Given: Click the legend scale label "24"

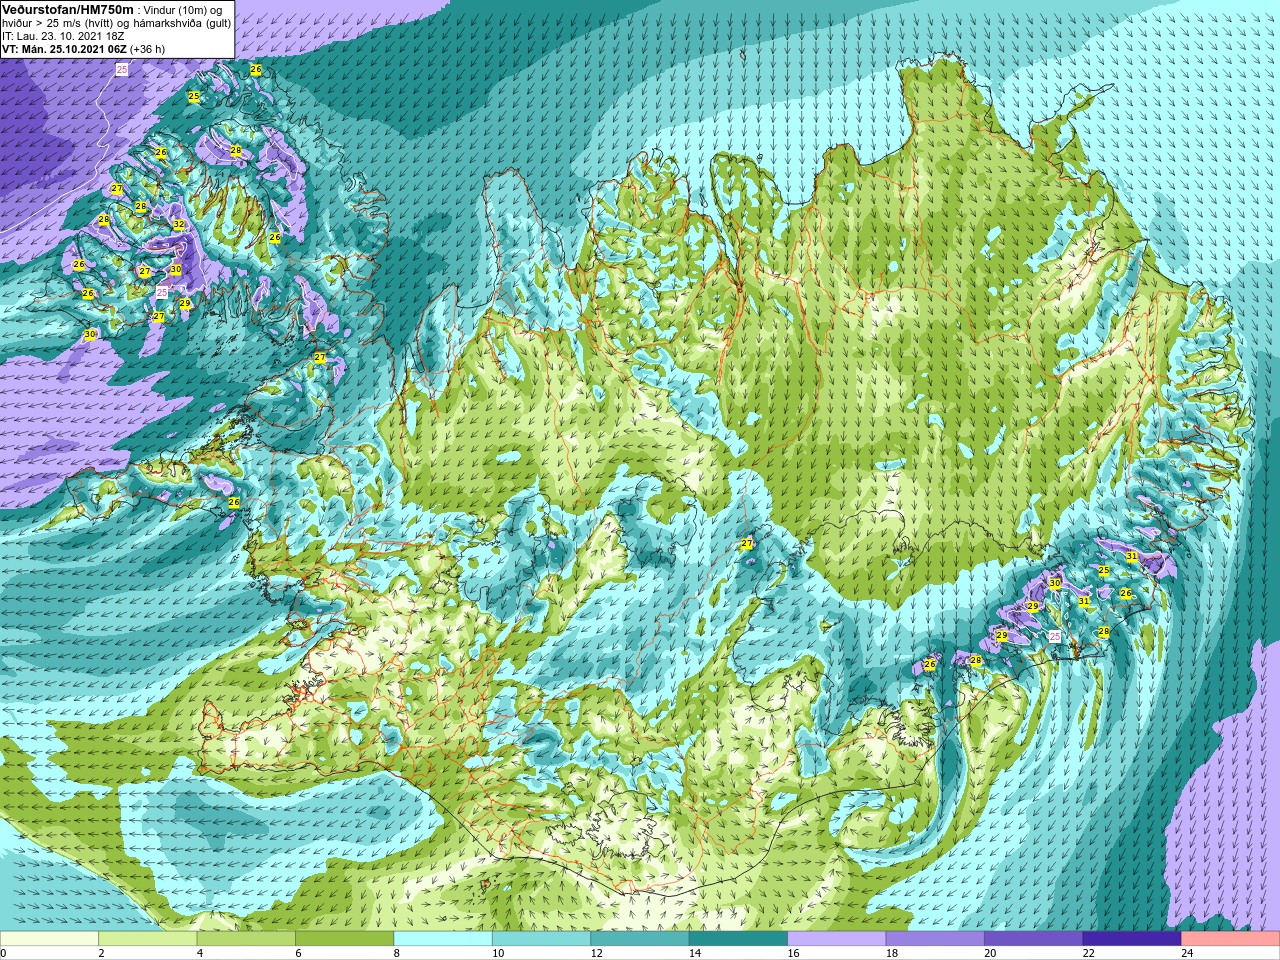Looking at the screenshot, I should click(x=1187, y=953).
